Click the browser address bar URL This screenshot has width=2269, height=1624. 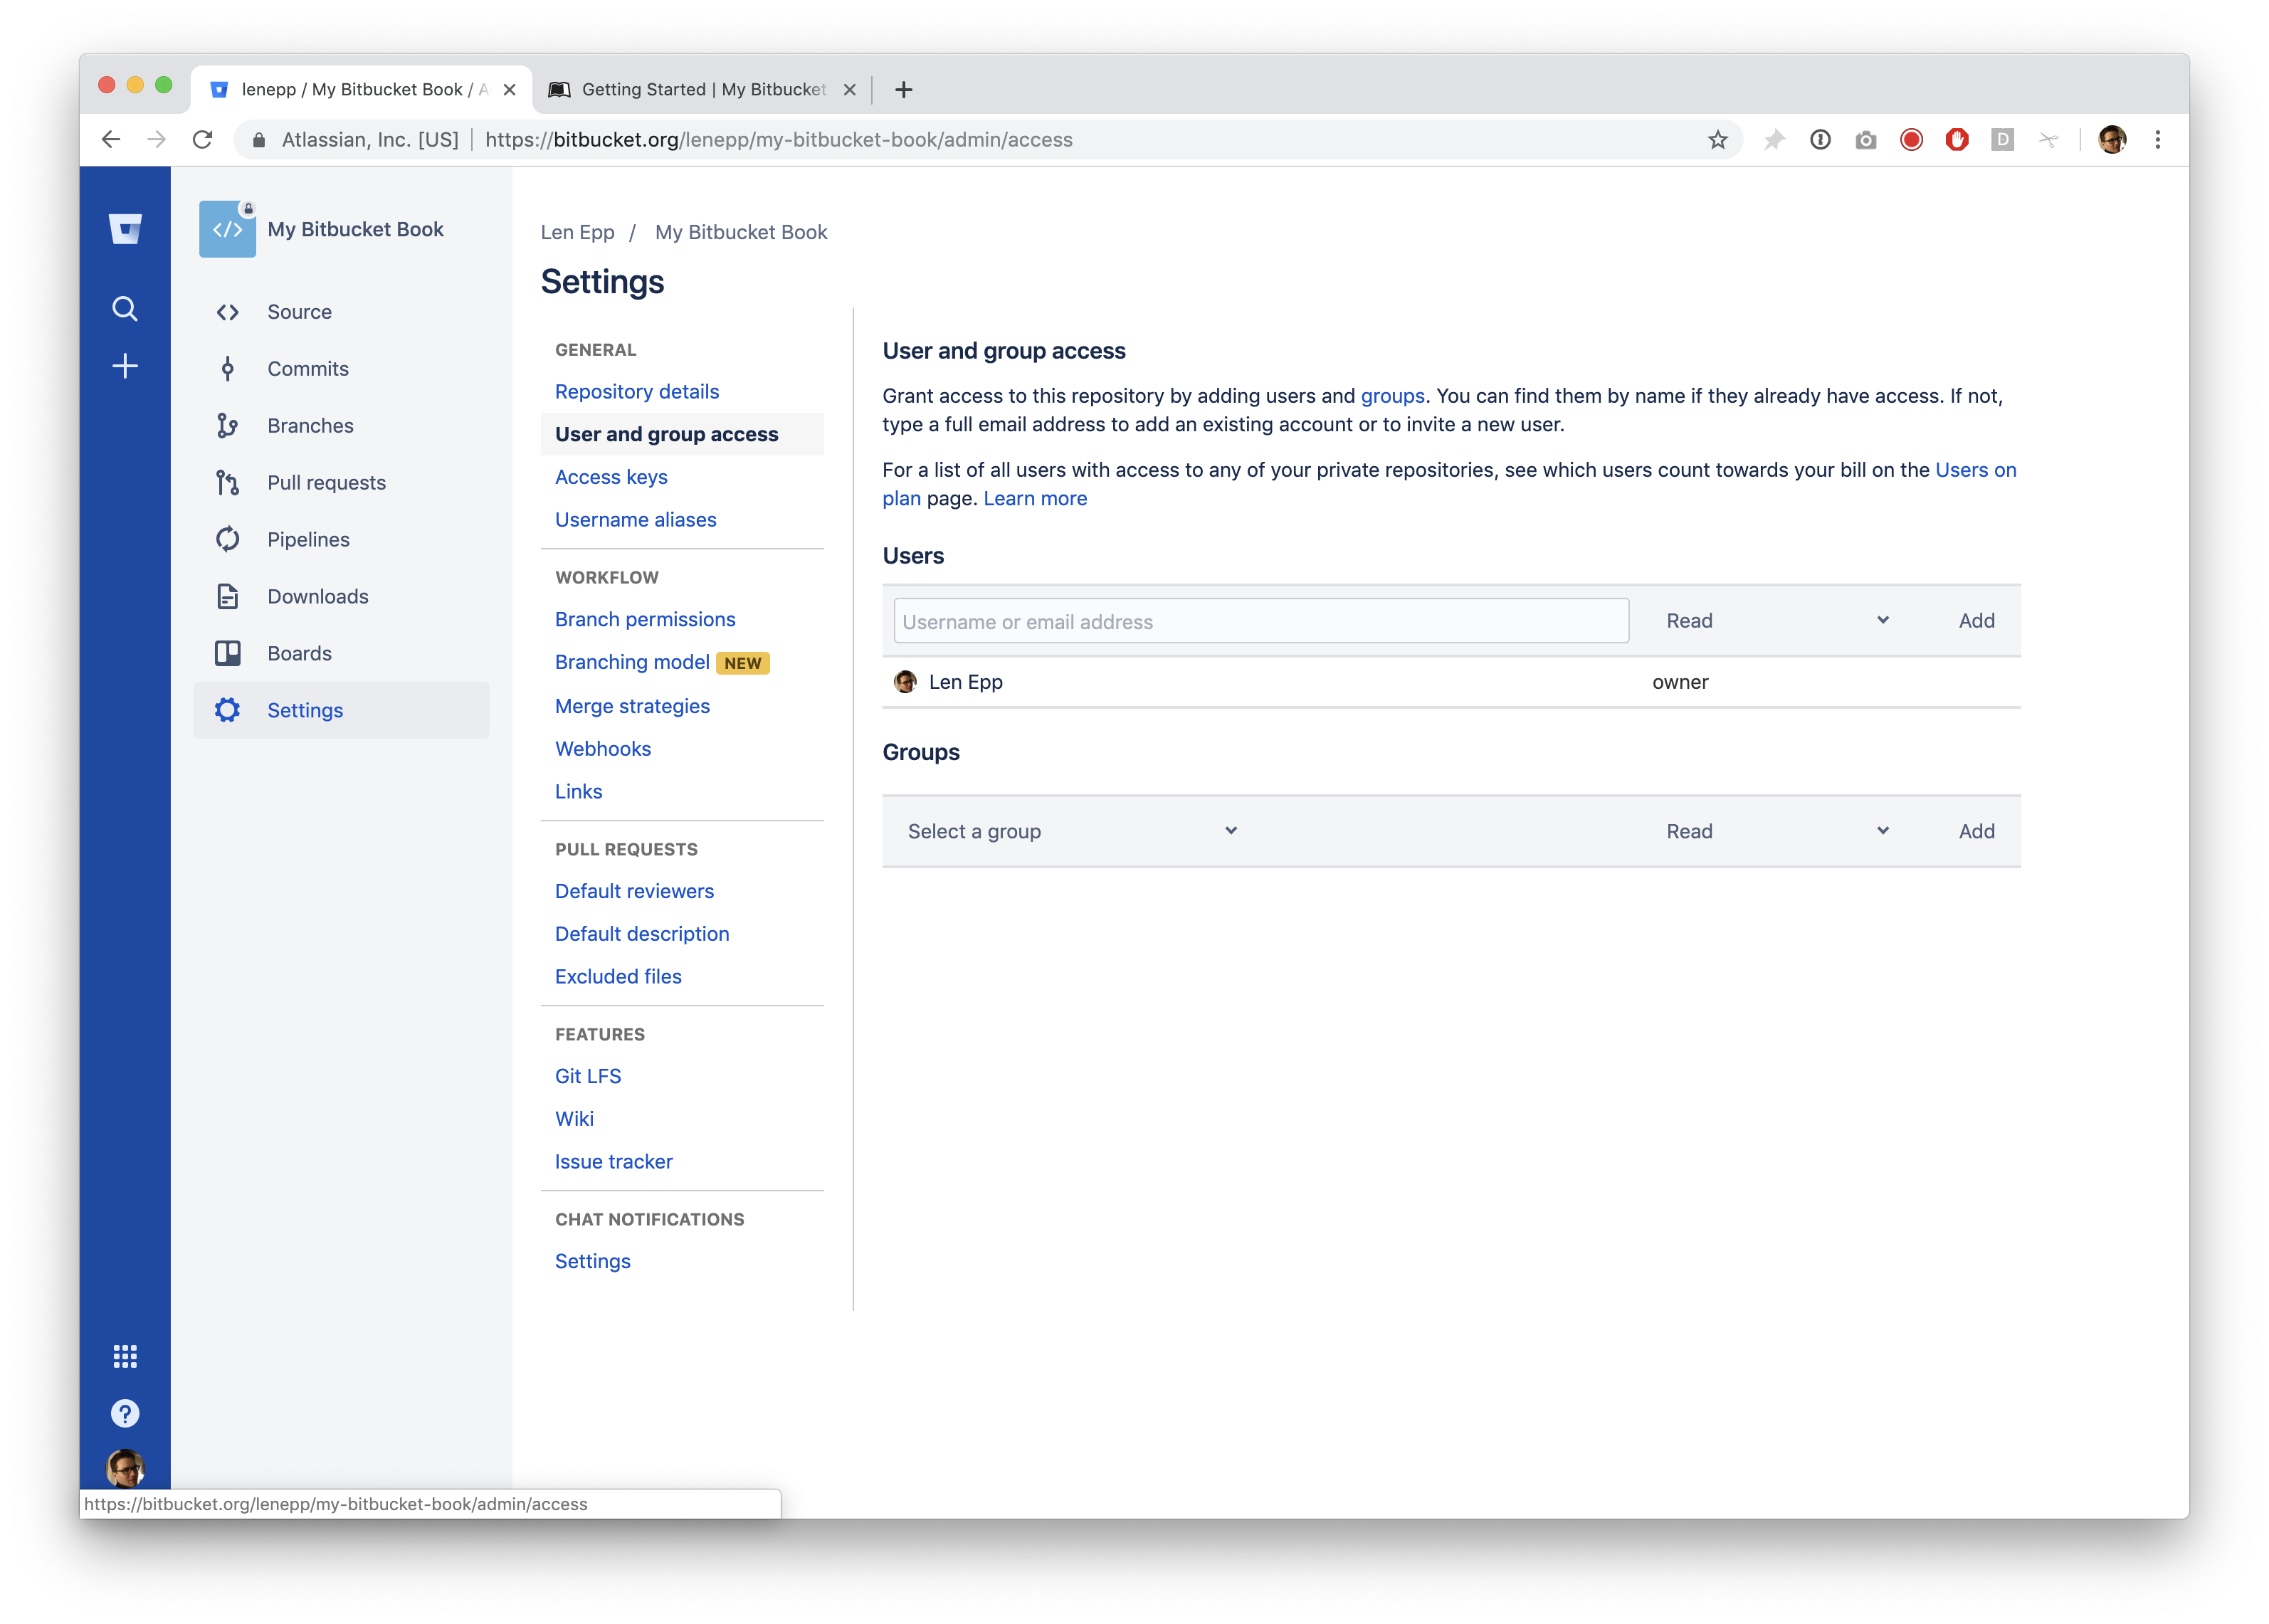tap(778, 140)
